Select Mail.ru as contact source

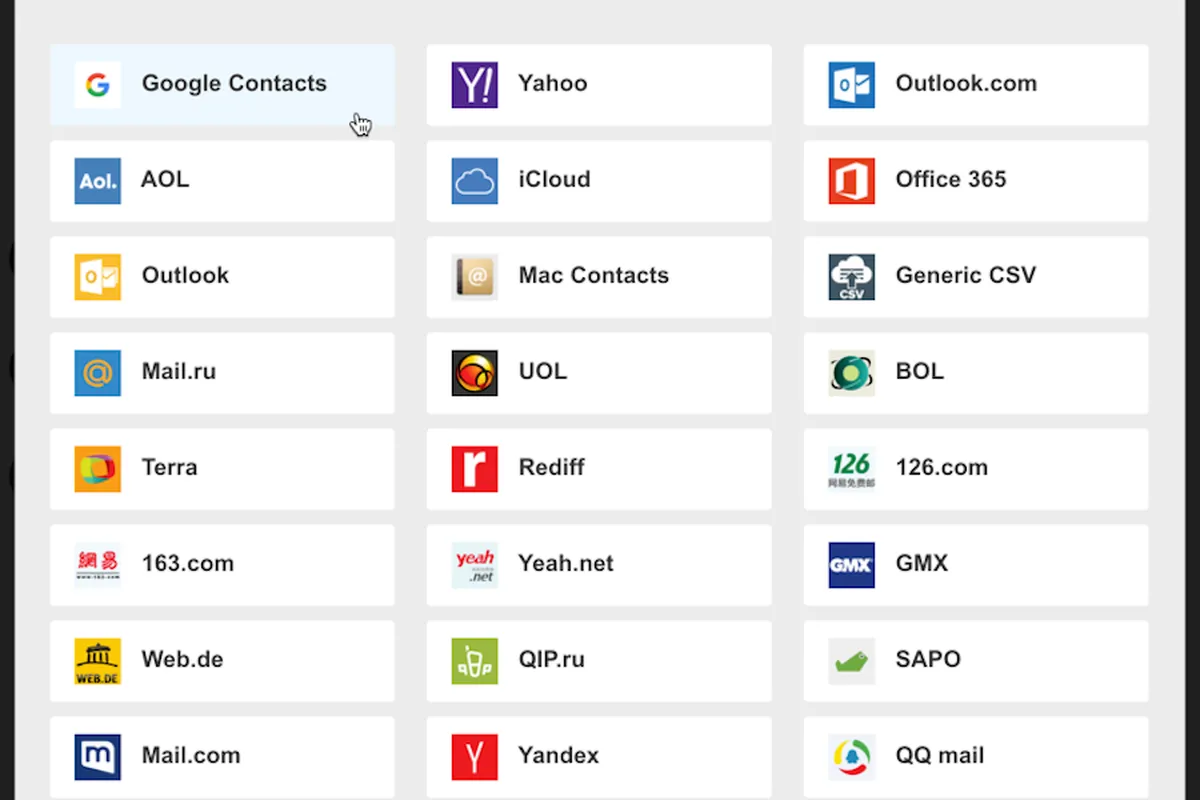point(222,373)
